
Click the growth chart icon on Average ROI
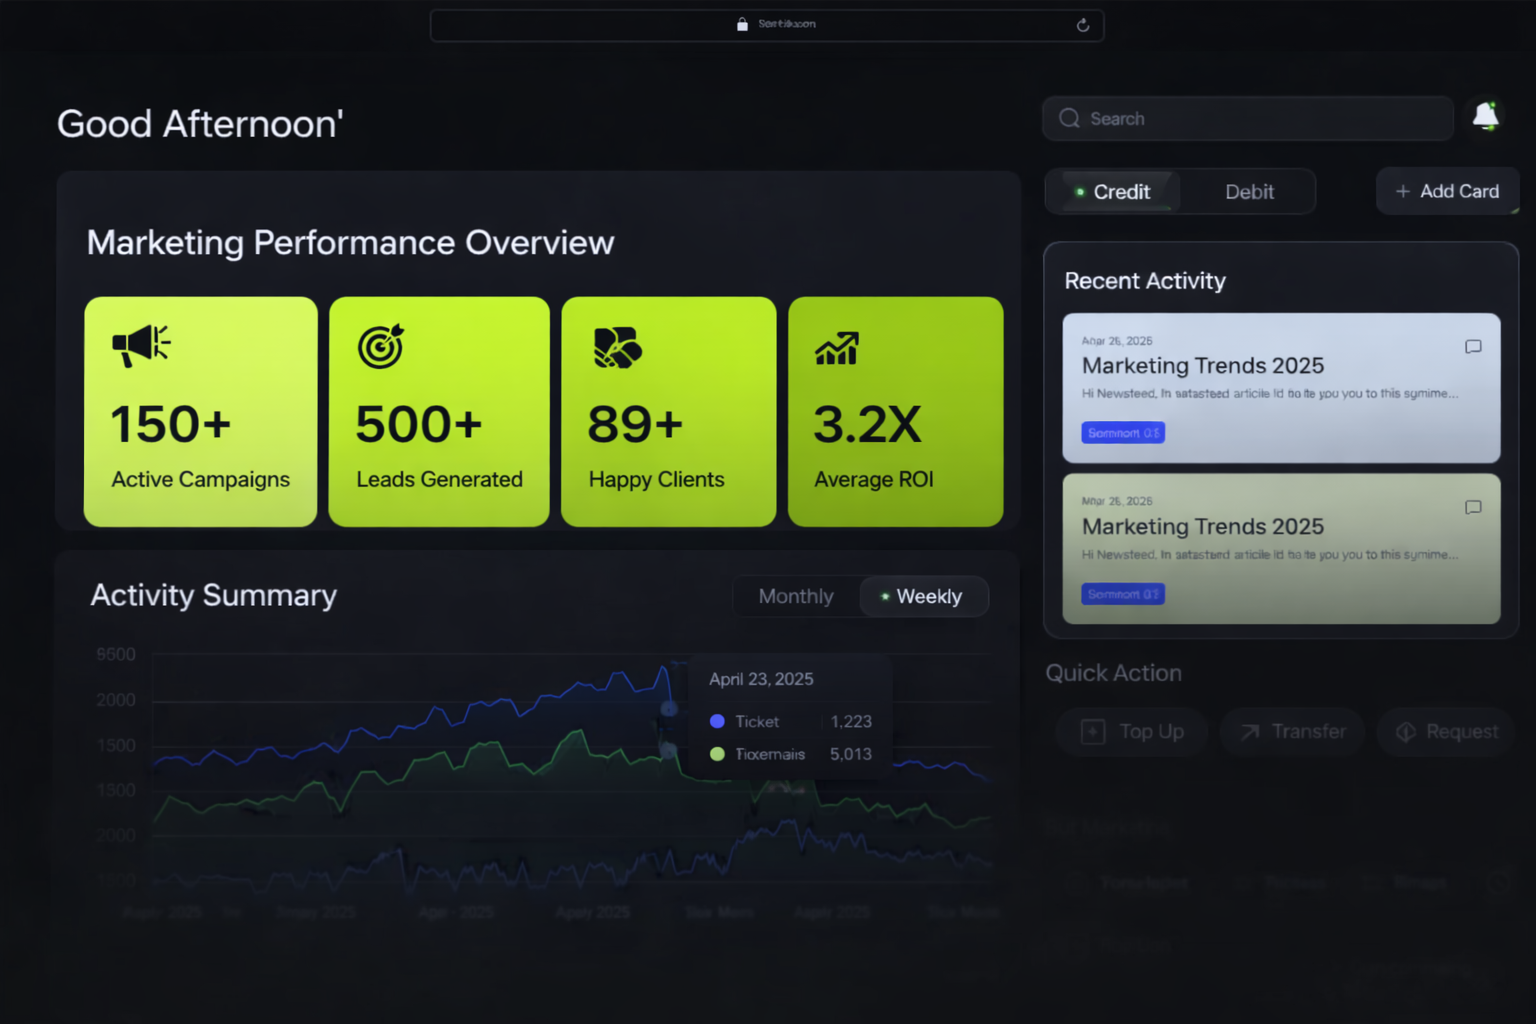click(x=837, y=348)
